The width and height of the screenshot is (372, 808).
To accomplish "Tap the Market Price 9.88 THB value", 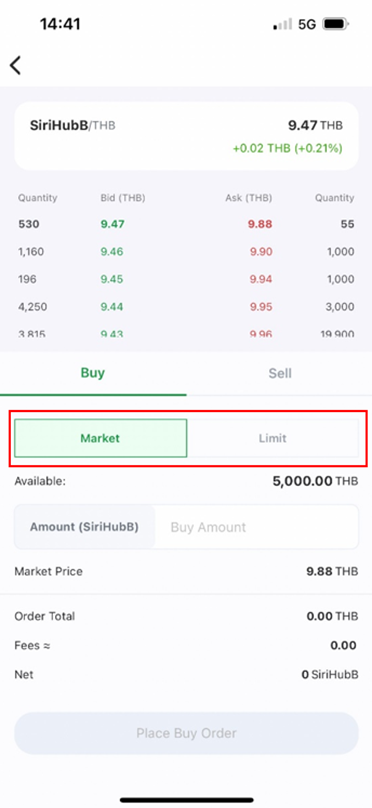I will [x=332, y=571].
